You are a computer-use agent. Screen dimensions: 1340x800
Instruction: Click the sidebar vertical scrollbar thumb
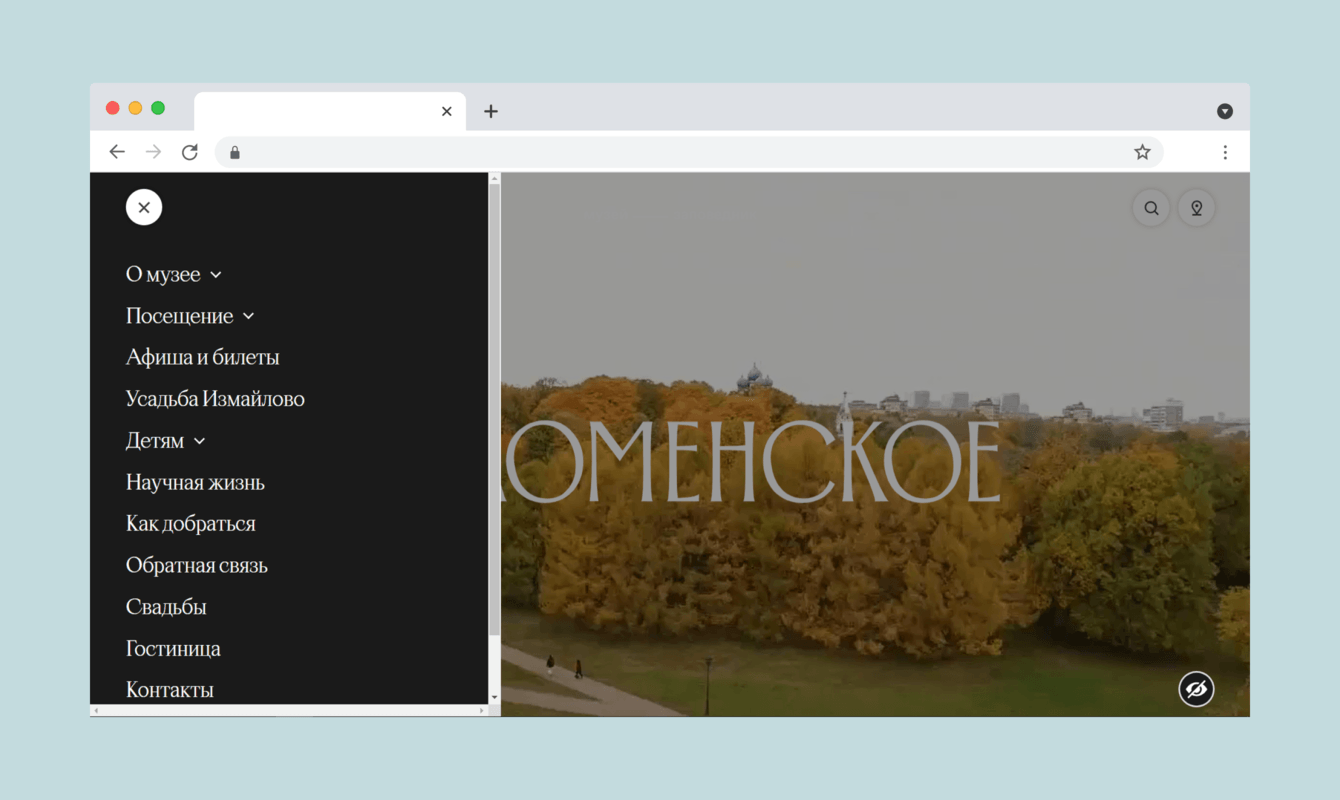point(494,409)
